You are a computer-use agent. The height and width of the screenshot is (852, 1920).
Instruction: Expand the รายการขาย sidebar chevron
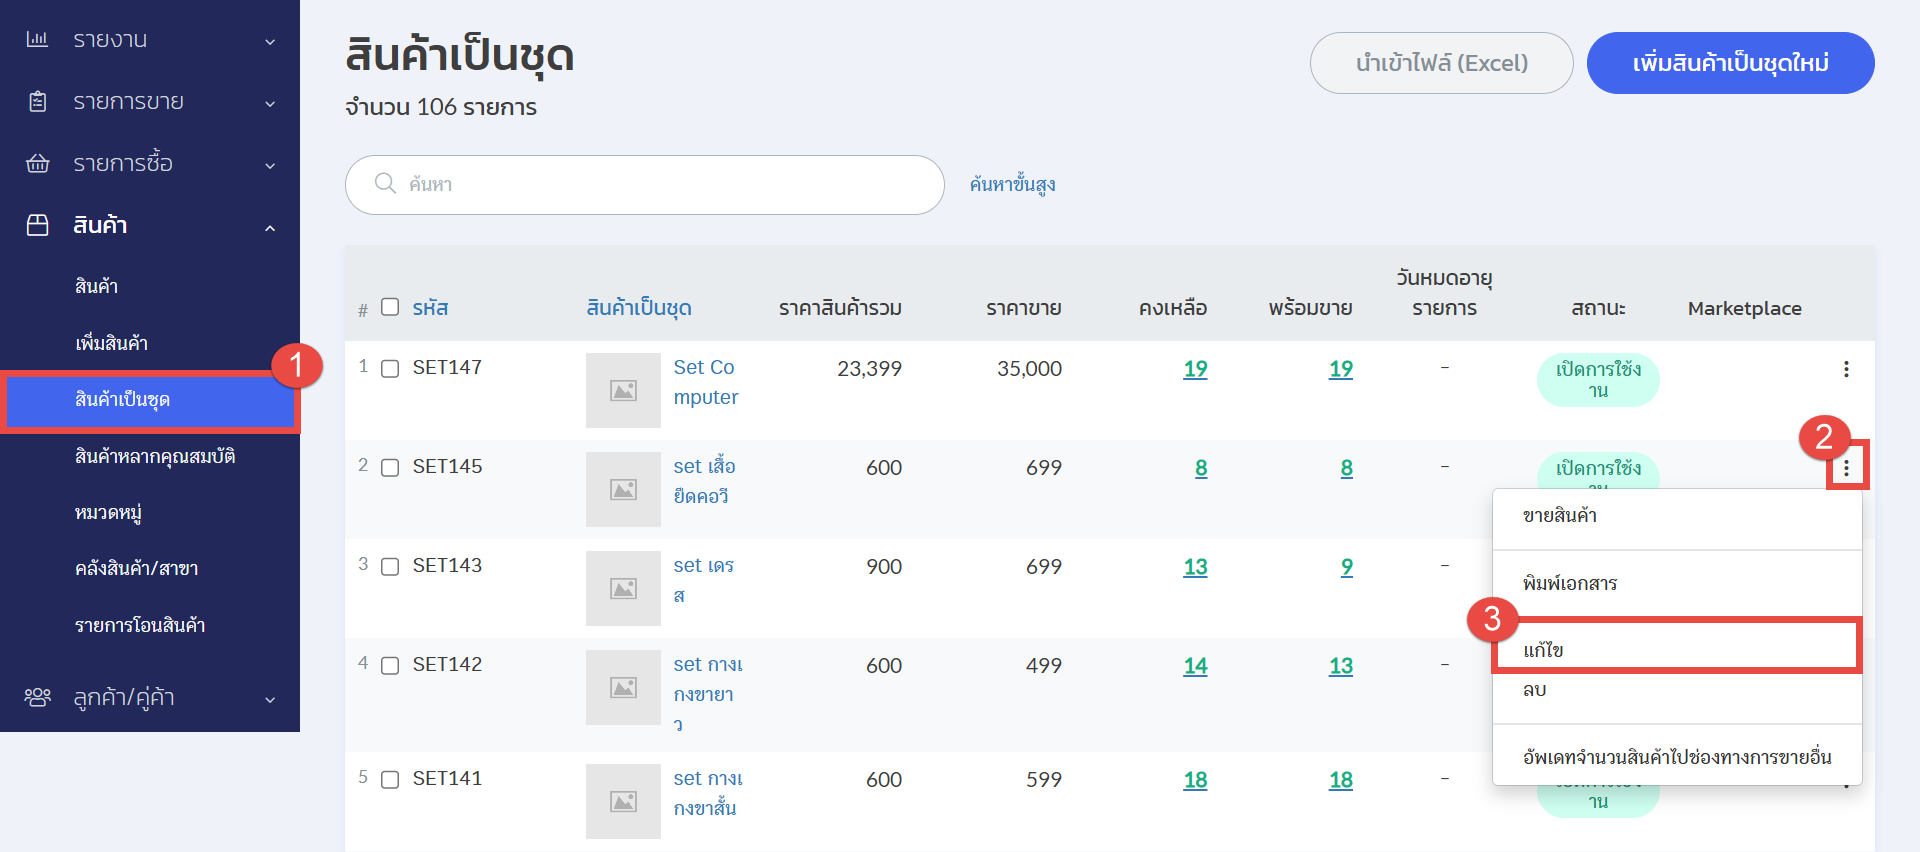[x=270, y=103]
